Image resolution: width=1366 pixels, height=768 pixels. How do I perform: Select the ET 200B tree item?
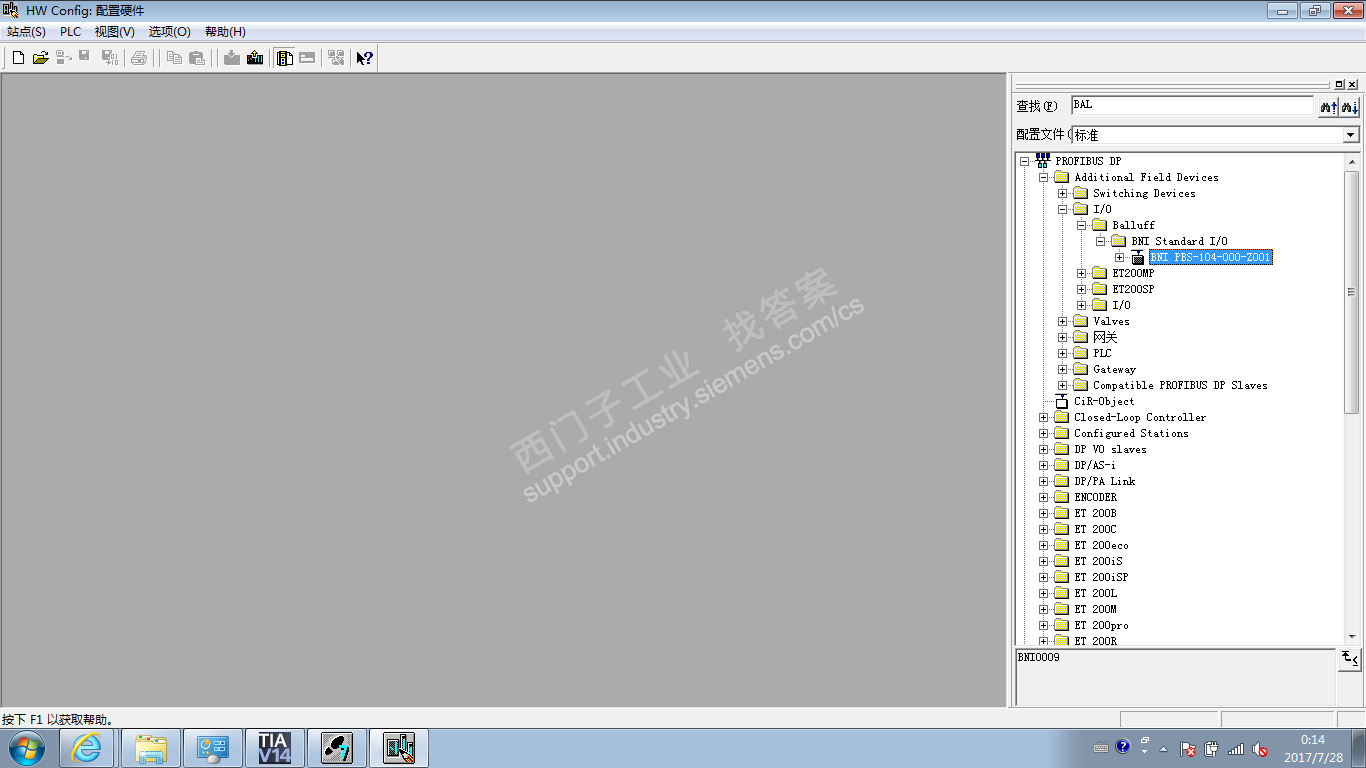coord(1095,513)
